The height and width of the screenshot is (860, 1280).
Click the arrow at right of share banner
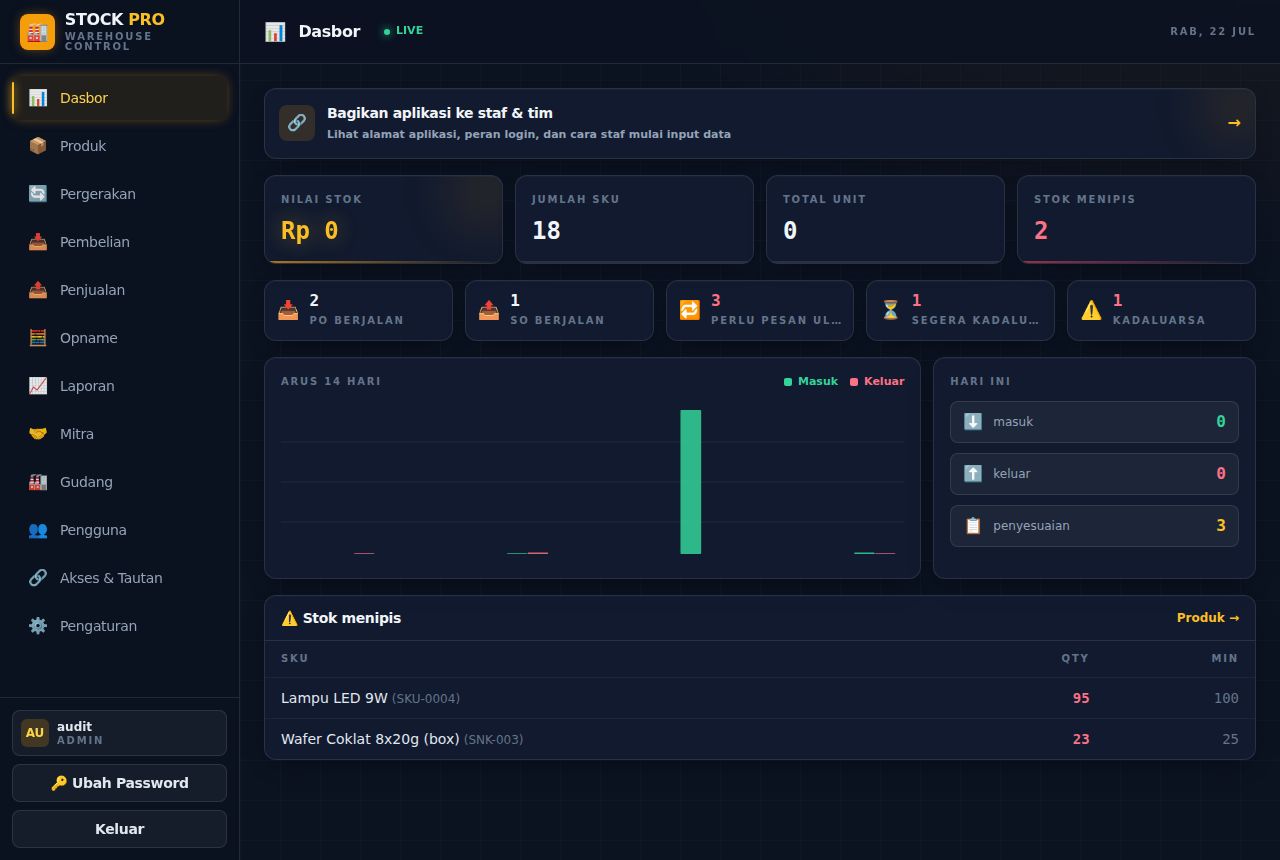[x=1234, y=123]
